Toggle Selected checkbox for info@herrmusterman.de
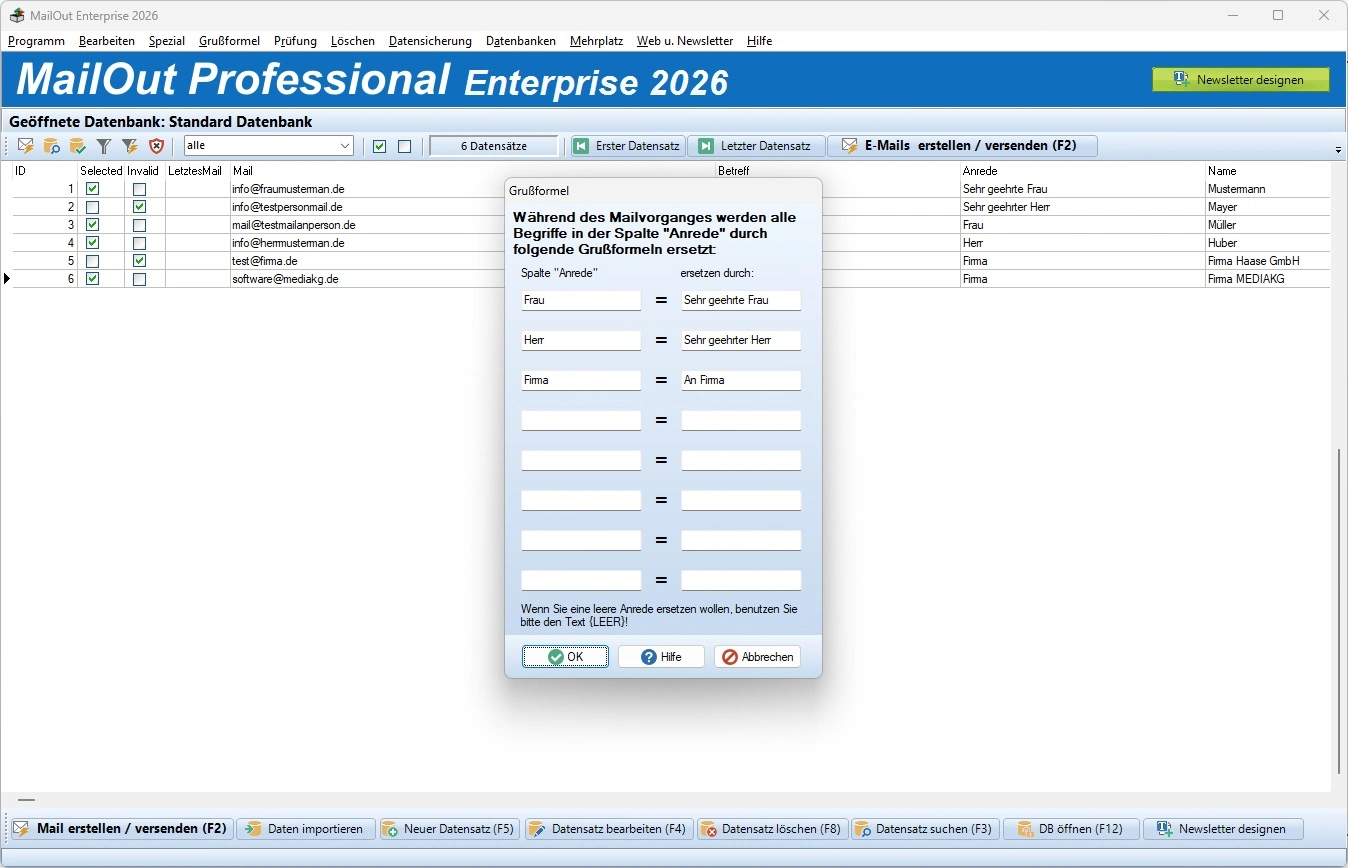Screen dimensions: 1348x868 (93, 243)
